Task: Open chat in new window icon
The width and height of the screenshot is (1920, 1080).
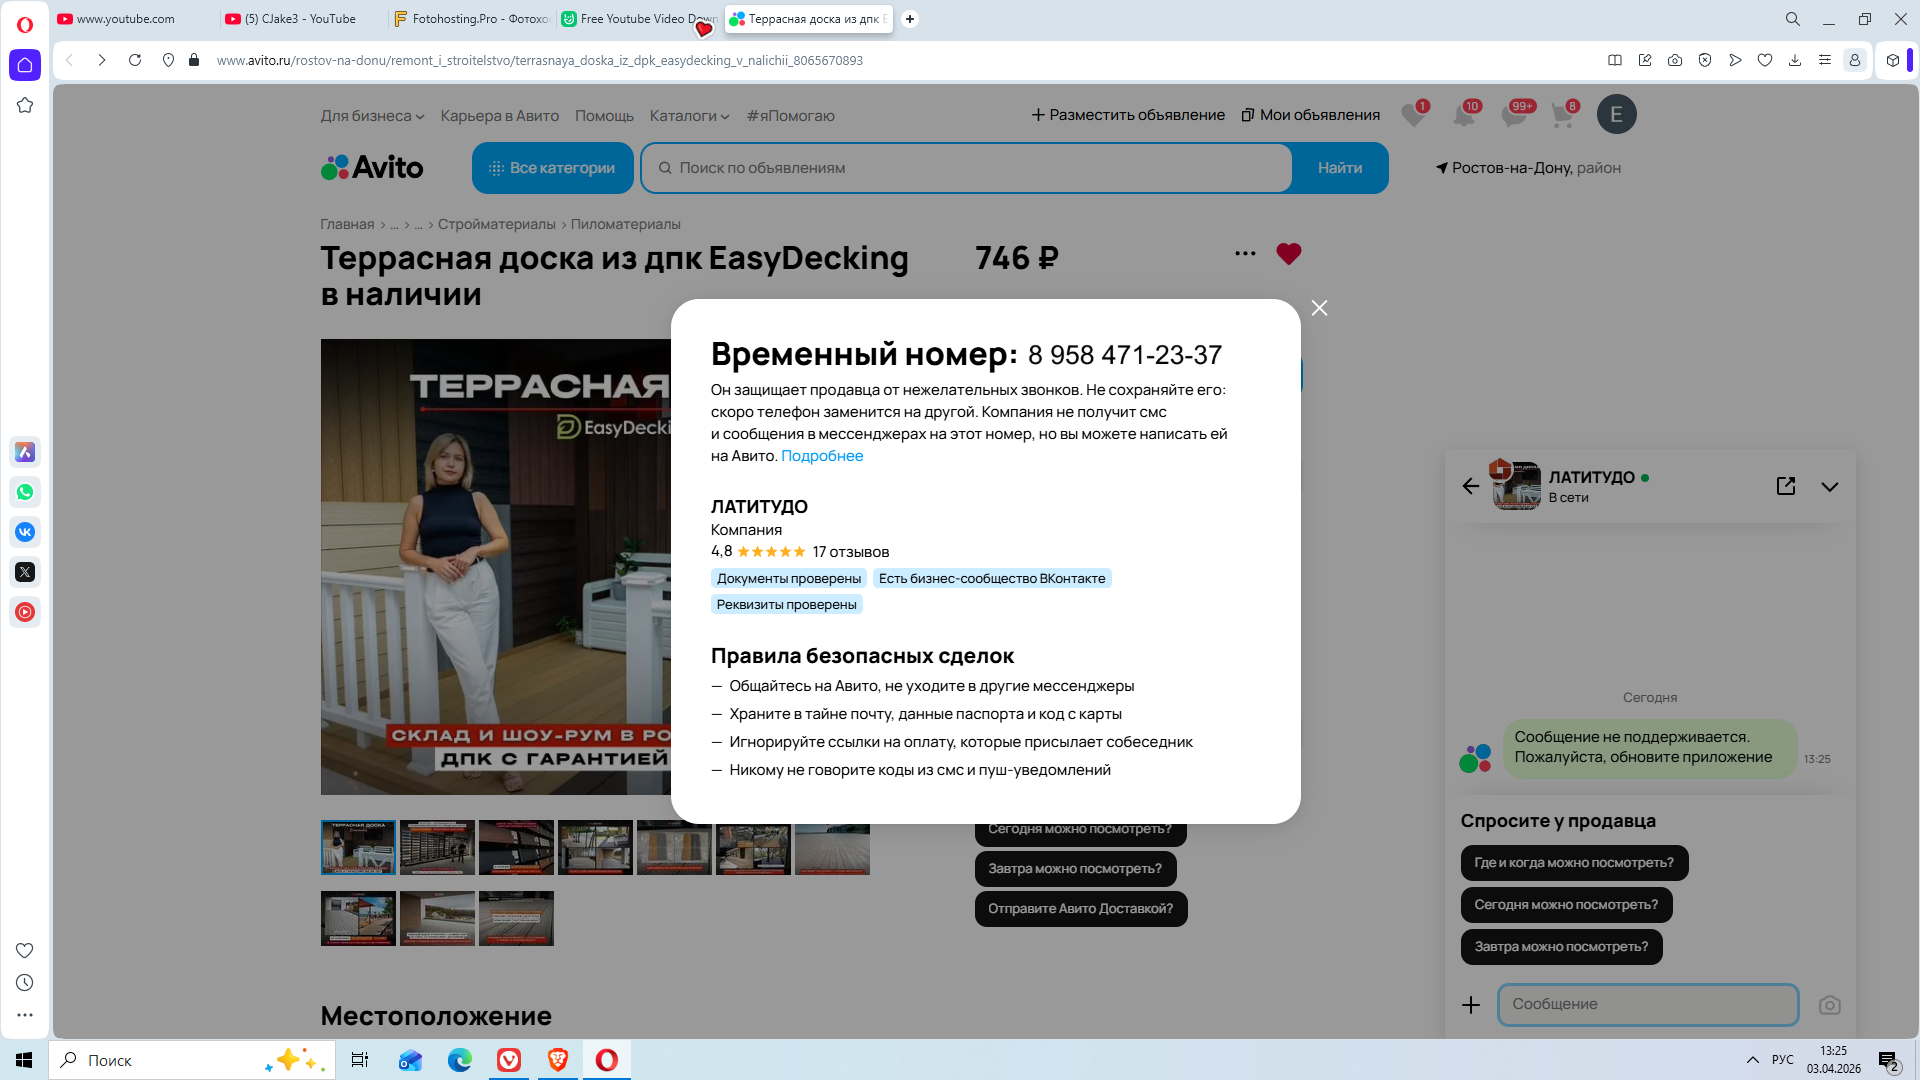Action: click(1786, 486)
